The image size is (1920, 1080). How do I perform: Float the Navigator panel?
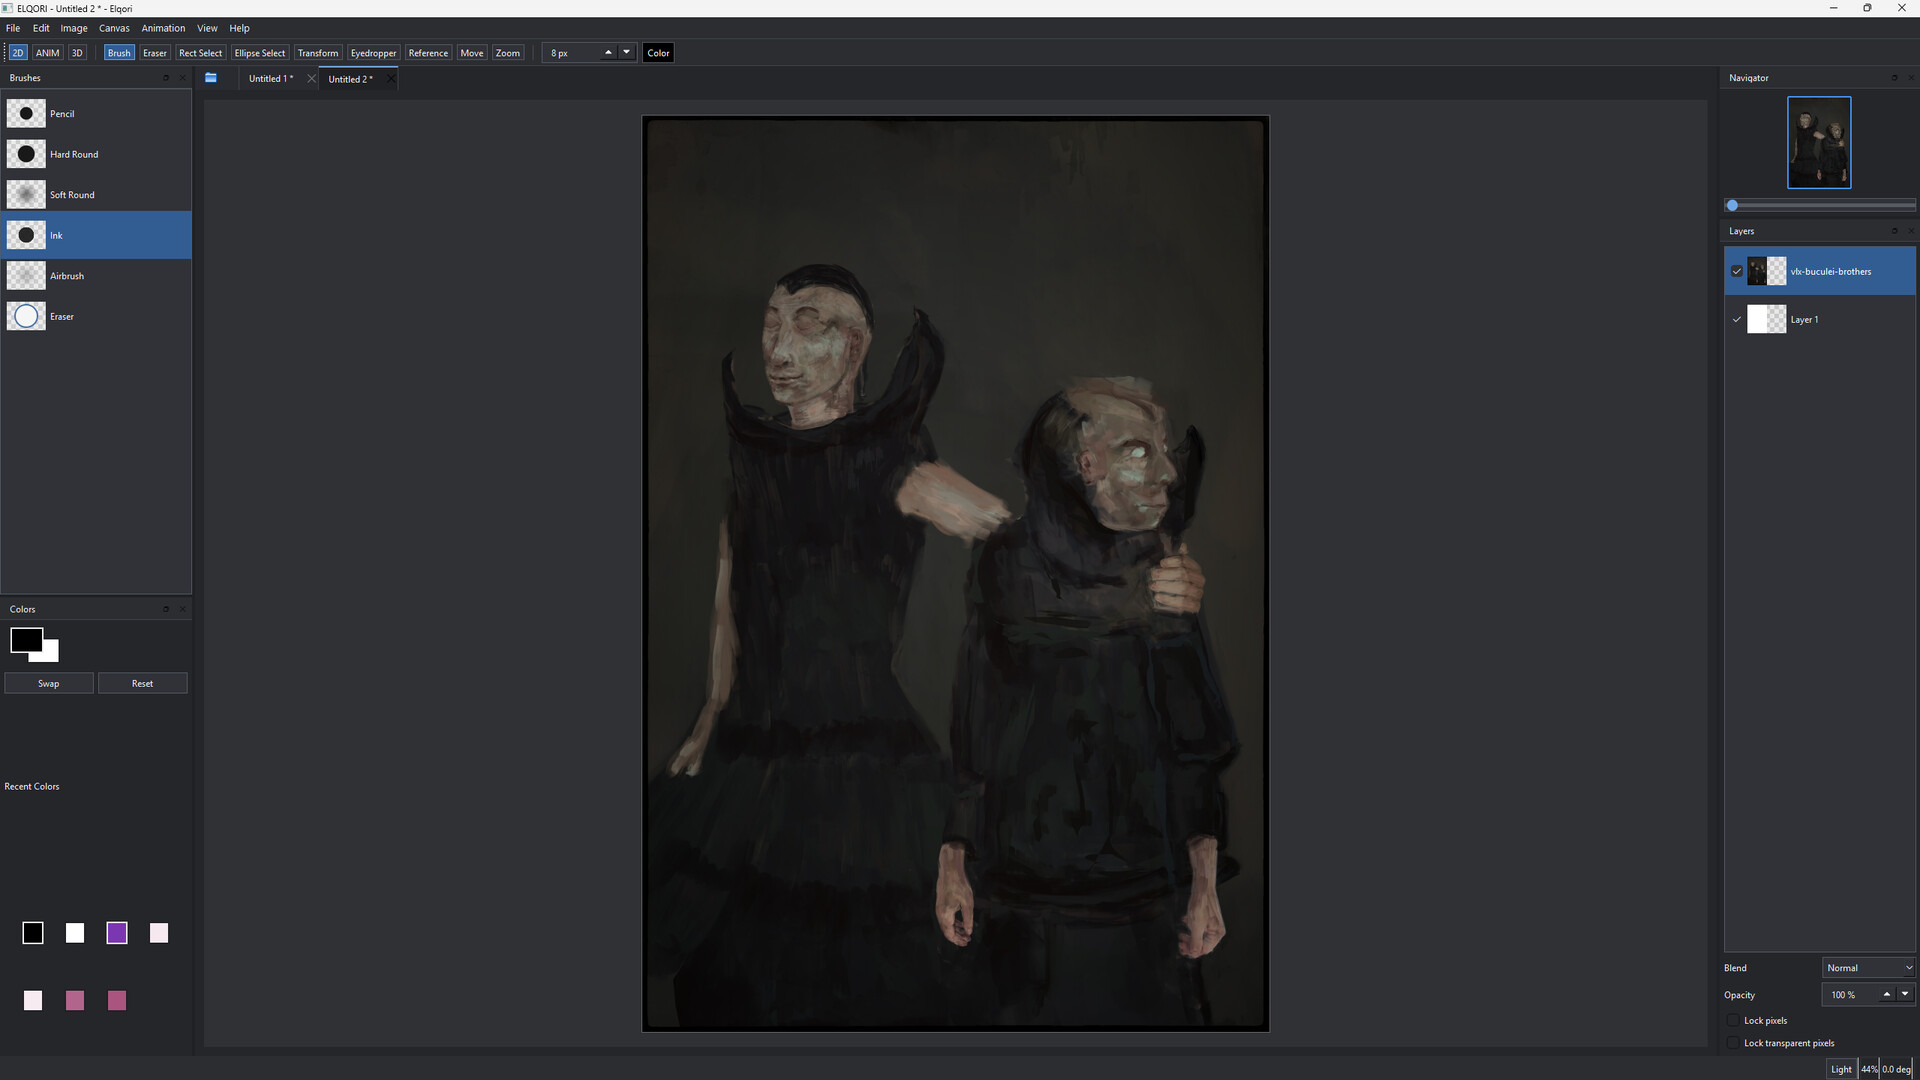coord(1894,78)
